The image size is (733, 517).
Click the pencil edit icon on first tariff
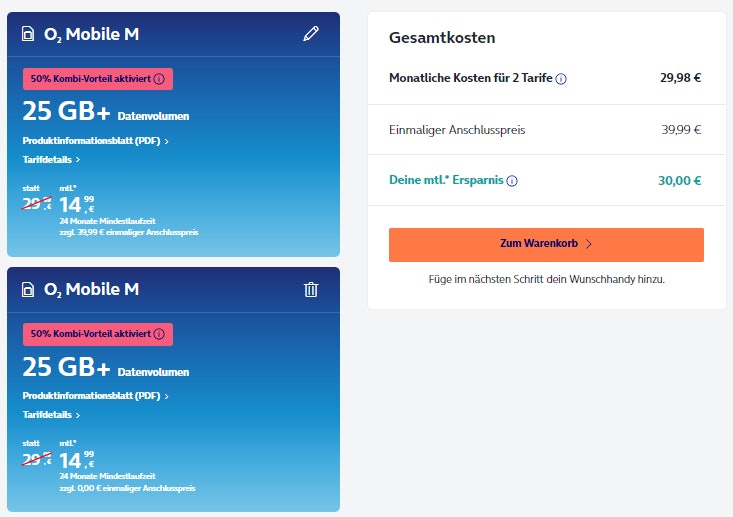[311, 34]
